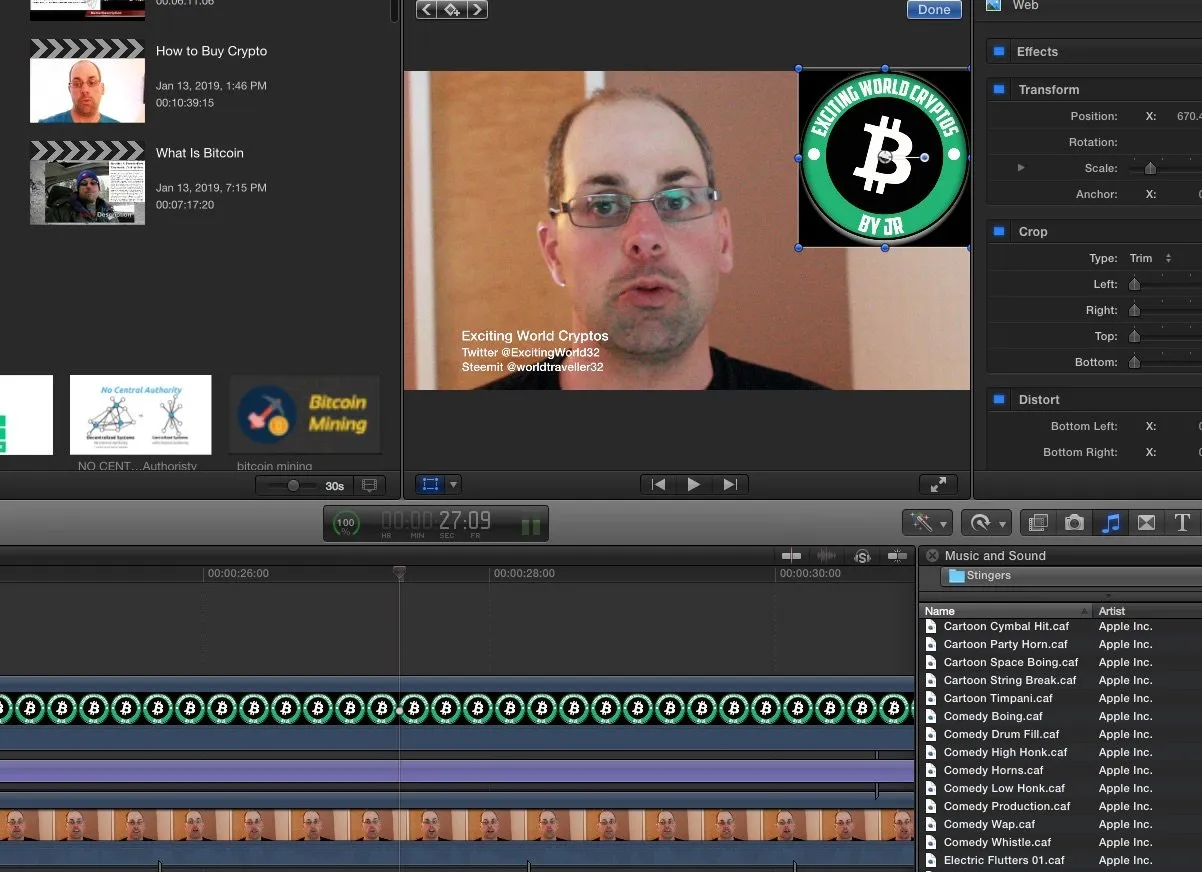Select Cartoon Timpani.caf

click(998, 699)
